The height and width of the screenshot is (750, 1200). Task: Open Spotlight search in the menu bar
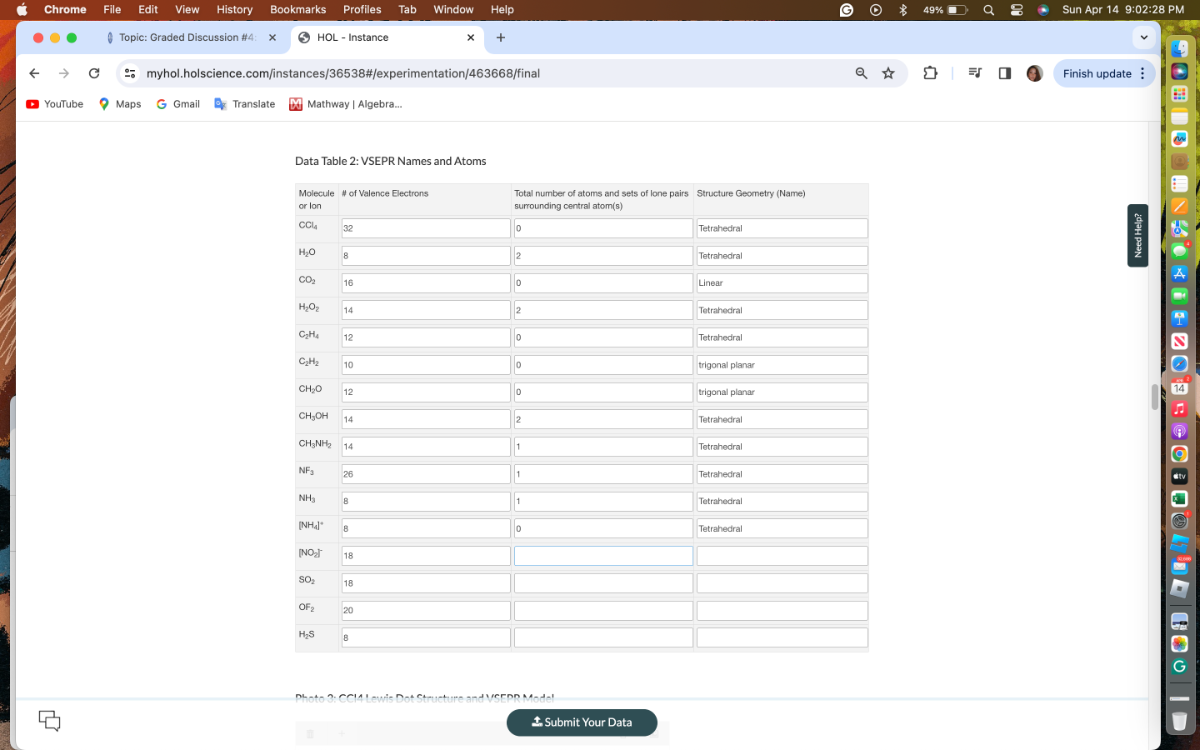[987, 9]
